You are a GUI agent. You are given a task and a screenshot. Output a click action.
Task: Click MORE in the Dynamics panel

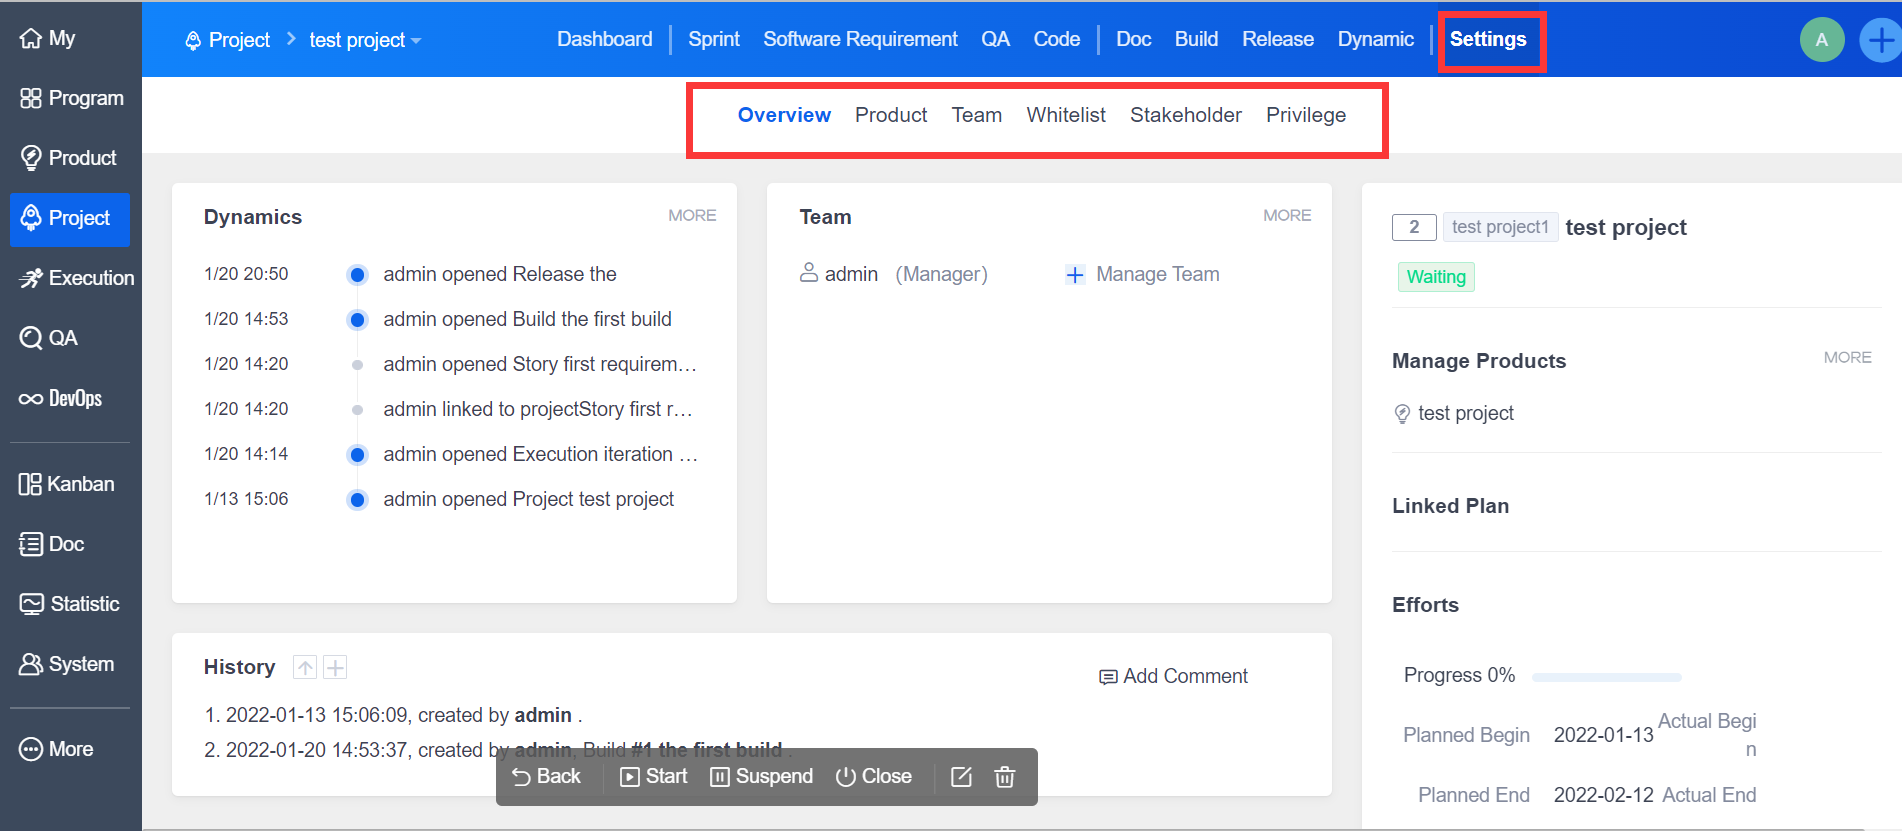pyautogui.click(x=691, y=215)
